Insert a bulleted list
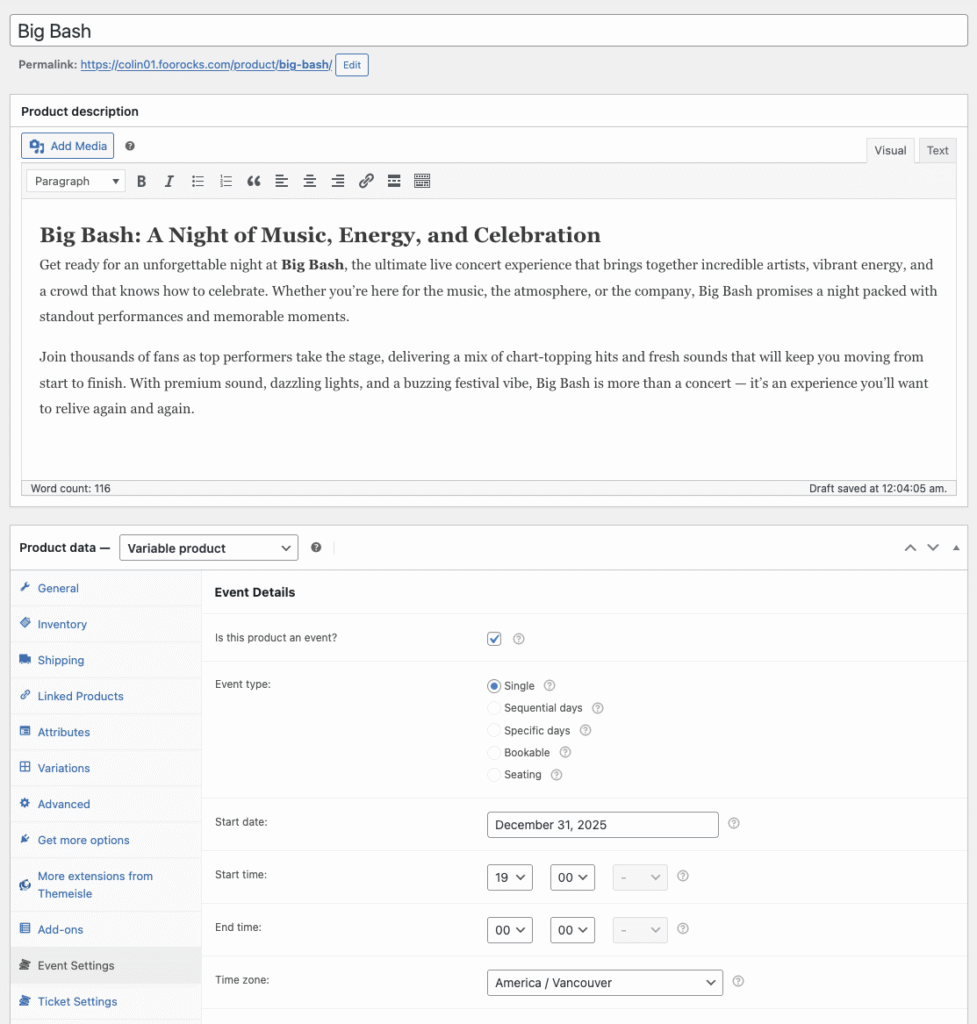Screen dimensions: 977x1024 point(197,181)
